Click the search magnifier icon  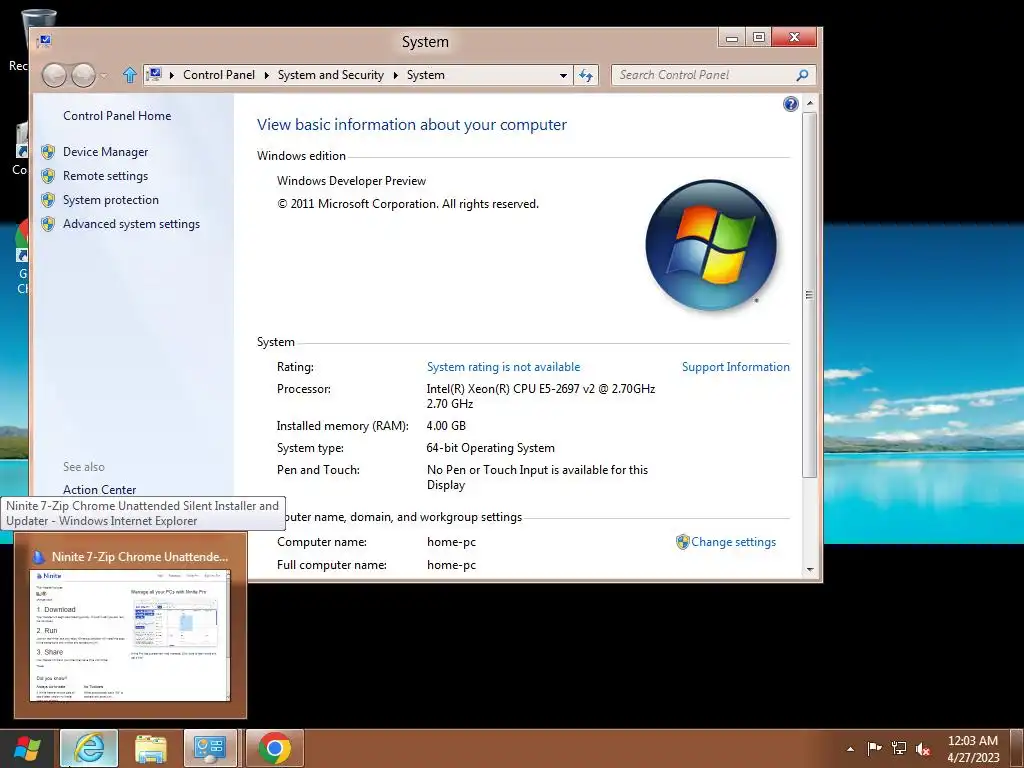point(802,75)
